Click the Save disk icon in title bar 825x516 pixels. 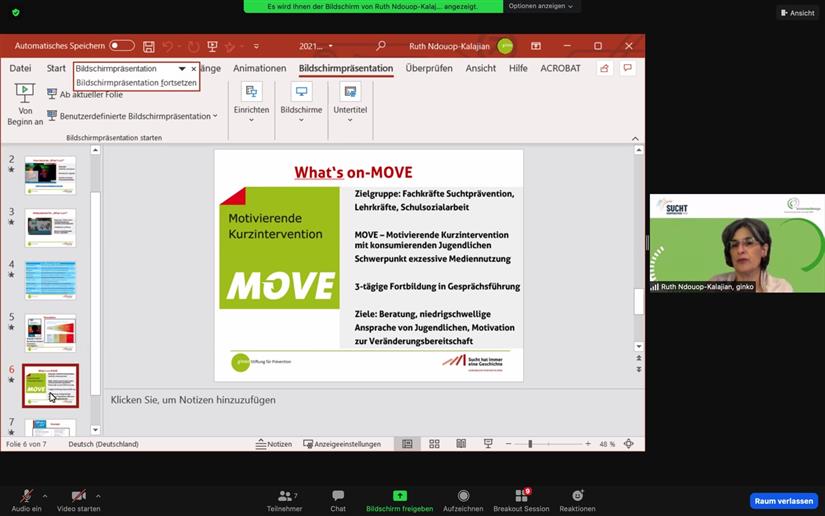149,46
